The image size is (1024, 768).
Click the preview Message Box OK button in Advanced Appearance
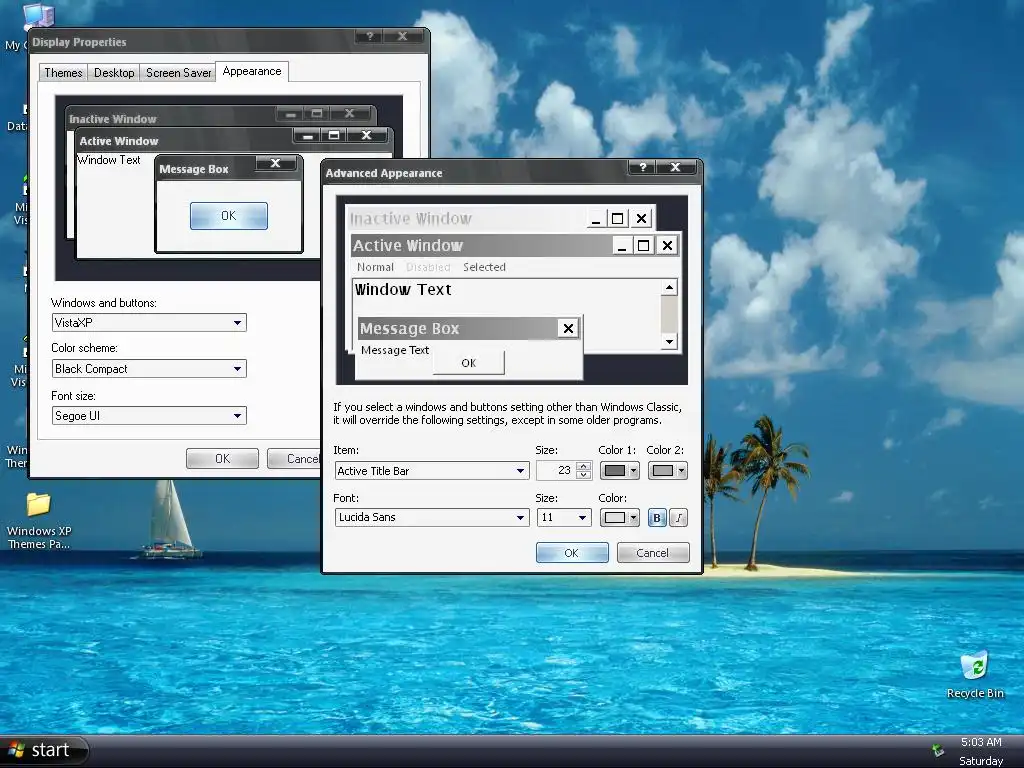tap(469, 363)
